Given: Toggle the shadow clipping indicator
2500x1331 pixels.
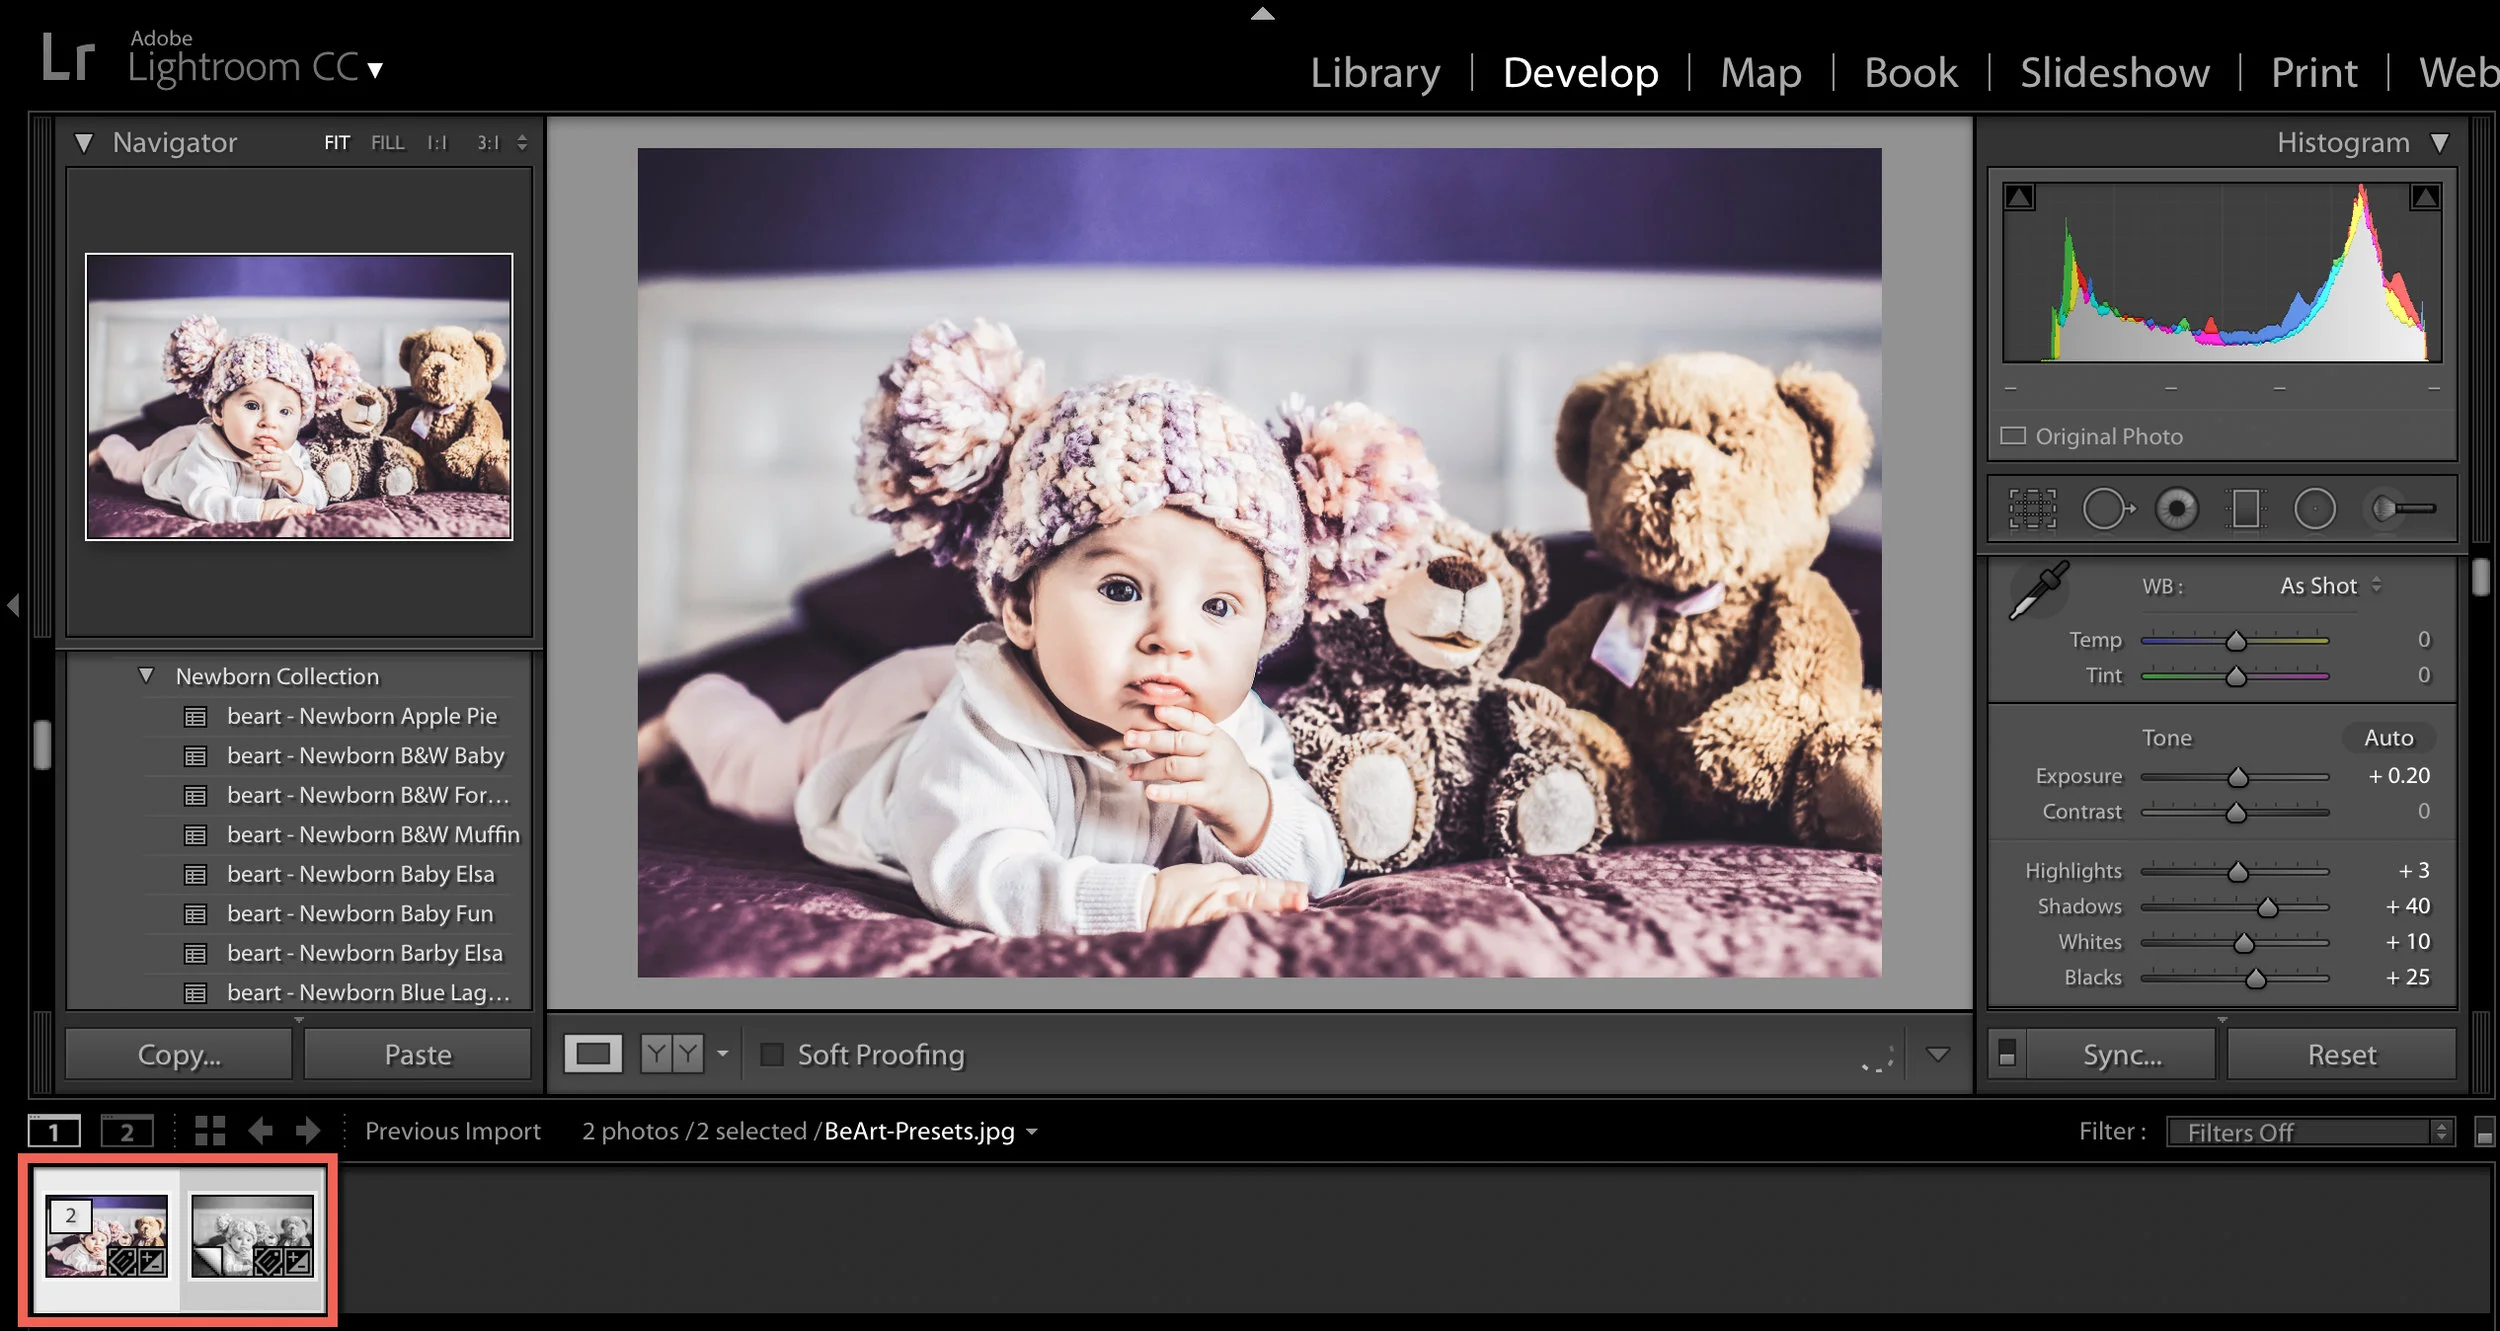Looking at the screenshot, I should [x=2019, y=197].
